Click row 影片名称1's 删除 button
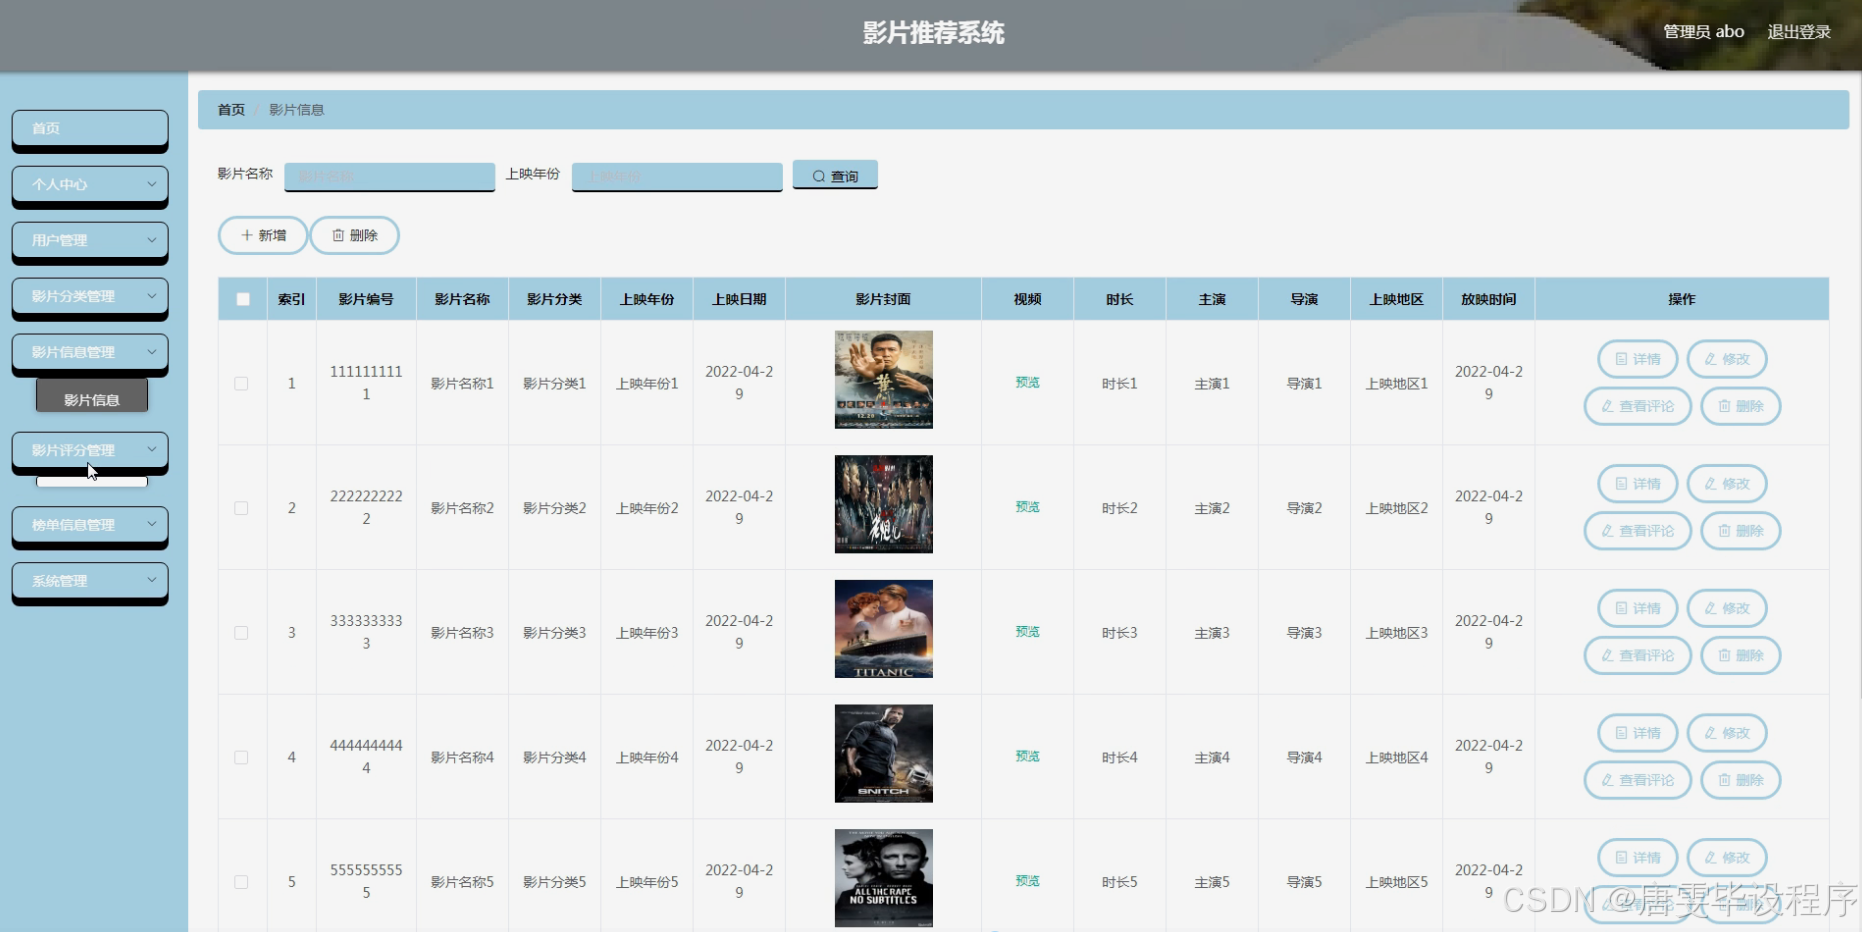The height and width of the screenshot is (932, 1862). 1741,406
